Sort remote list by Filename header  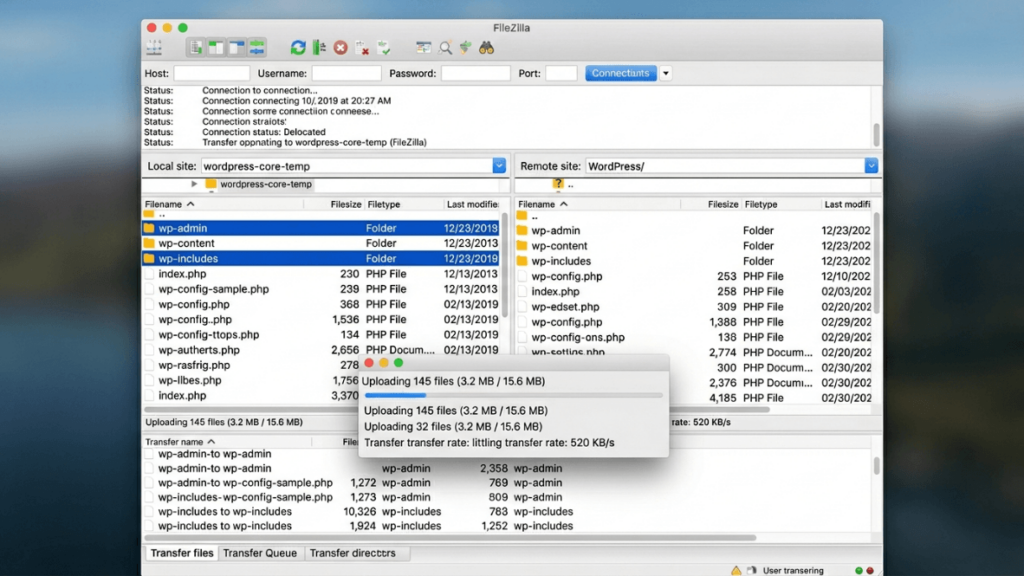click(x=543, y=204)
